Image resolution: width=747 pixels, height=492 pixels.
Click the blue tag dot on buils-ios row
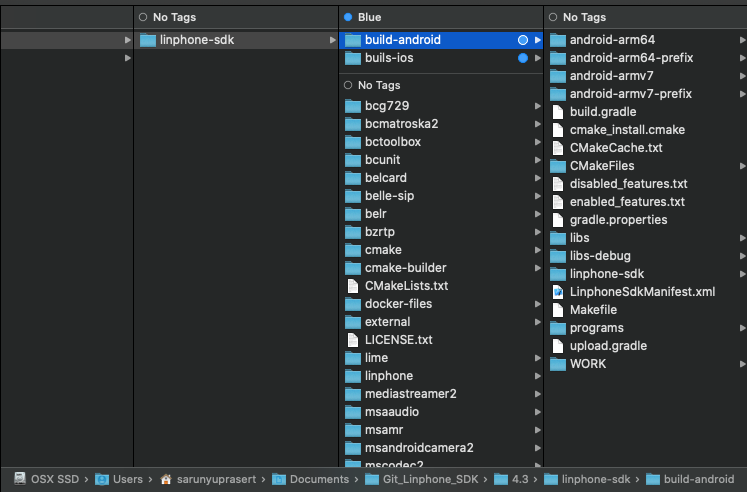pos(523,58)
